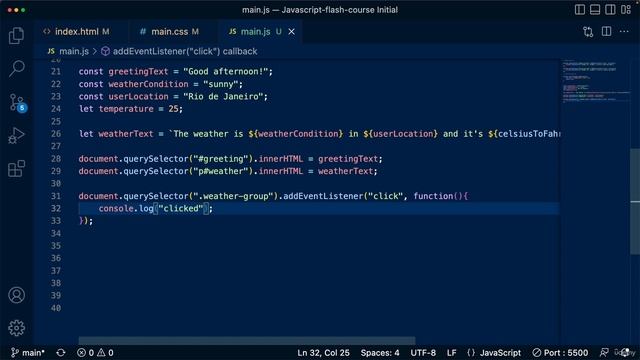Open the Extensions view

coord(16,168)
